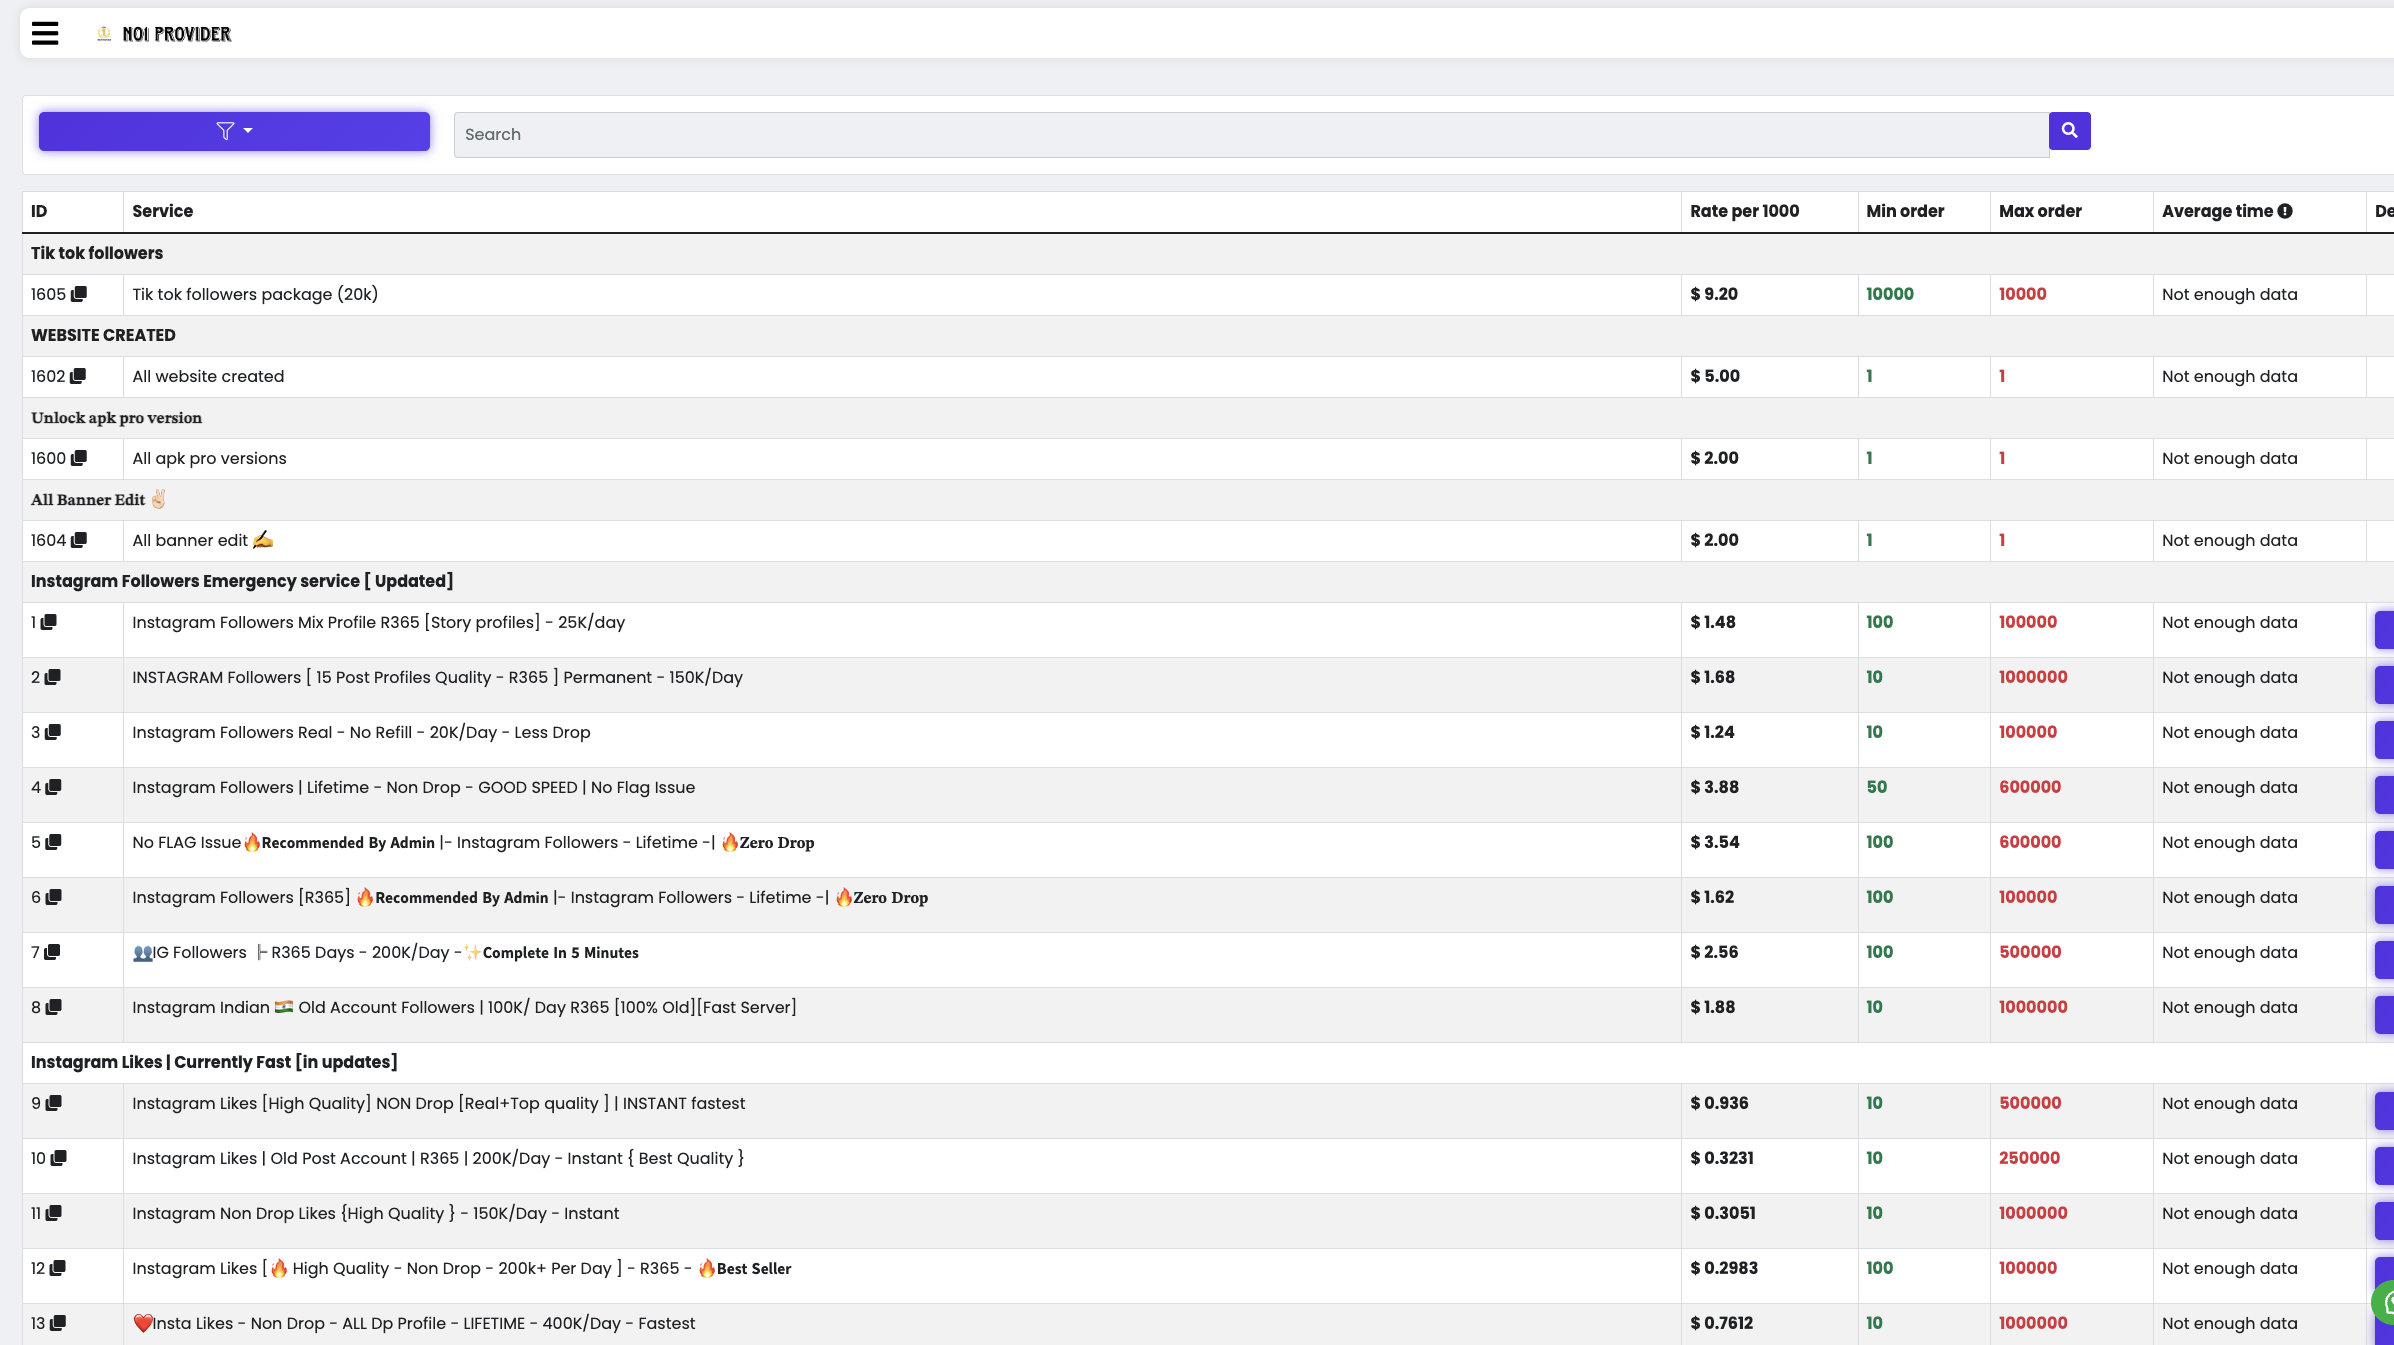Click the Service column header
Viewport: 2394px width, 1345px height.
[x=162, y=211]
